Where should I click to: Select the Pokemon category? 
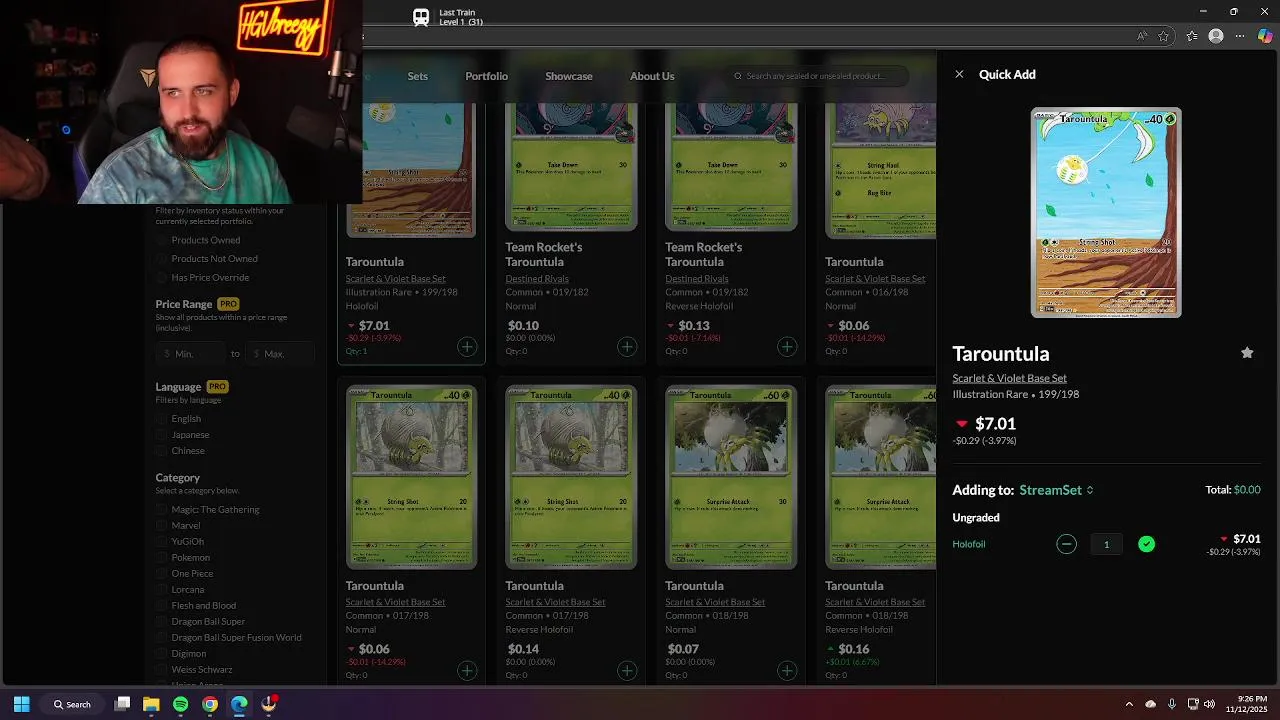[x=161, y=558]
